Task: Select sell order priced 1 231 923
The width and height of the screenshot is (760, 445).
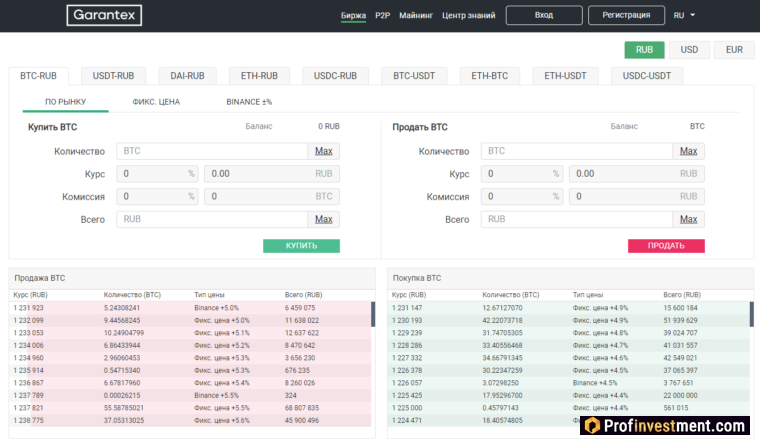Action: [x=190, y=308]
